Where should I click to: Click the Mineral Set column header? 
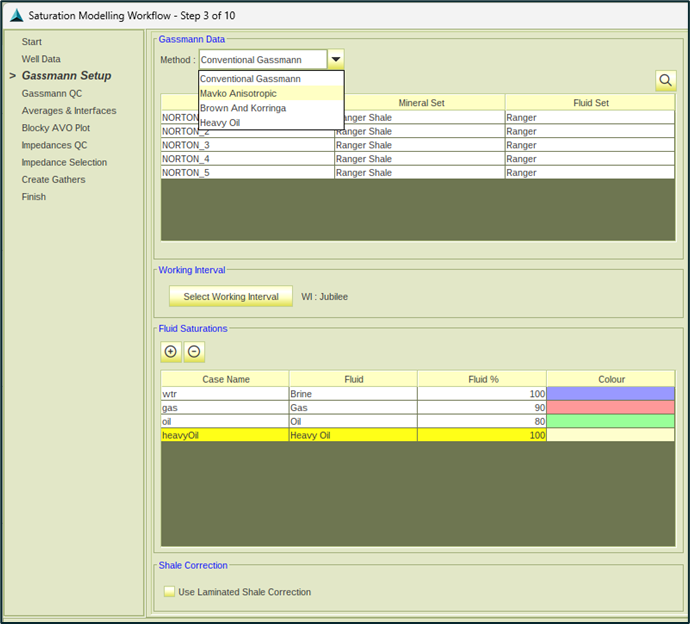(x=421, y=103)
